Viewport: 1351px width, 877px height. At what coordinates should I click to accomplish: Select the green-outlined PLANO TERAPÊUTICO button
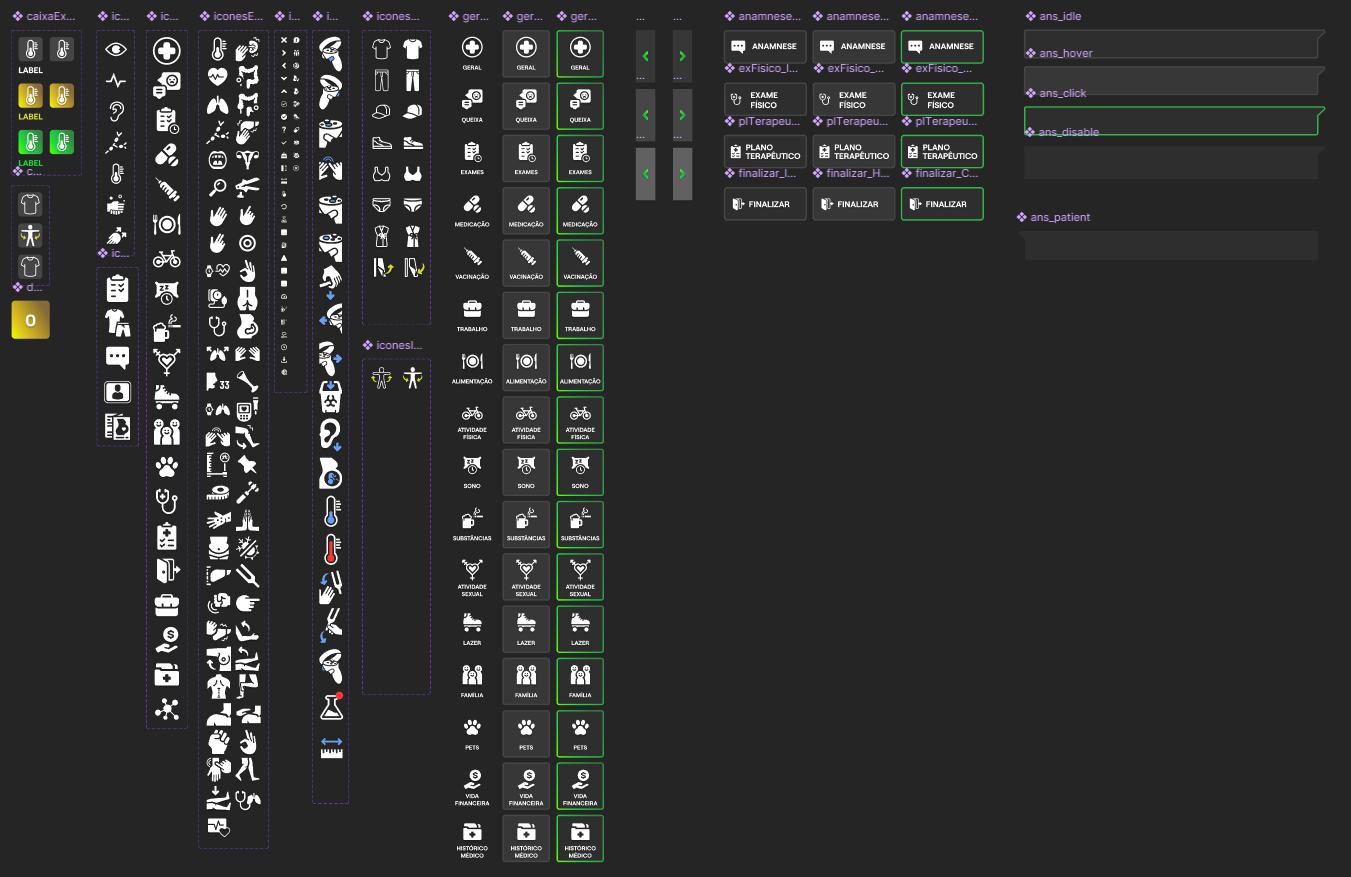(942, 151)
